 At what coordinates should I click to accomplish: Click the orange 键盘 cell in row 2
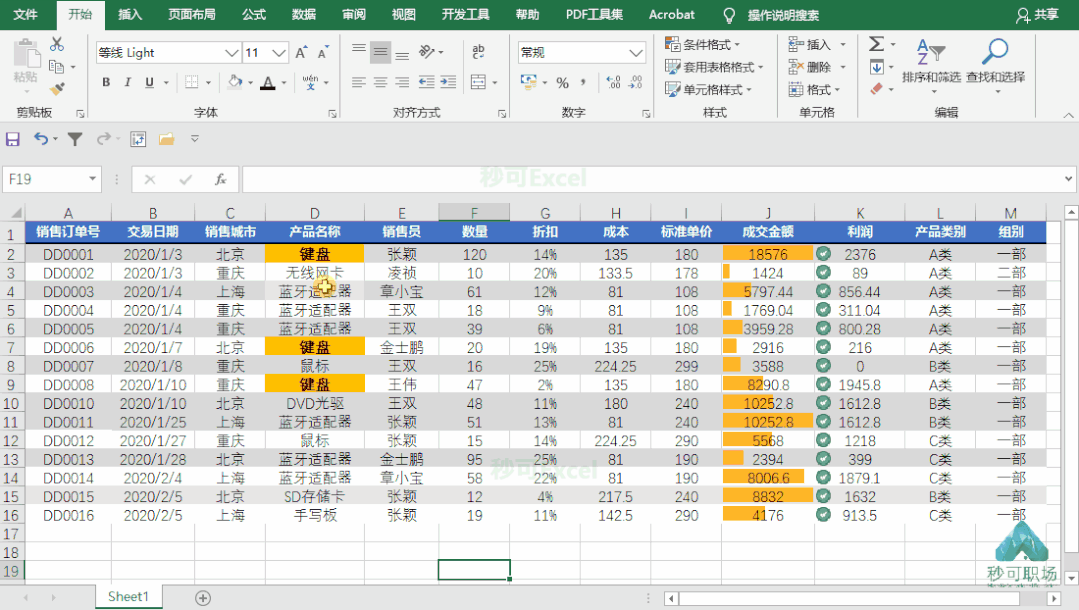314,254
